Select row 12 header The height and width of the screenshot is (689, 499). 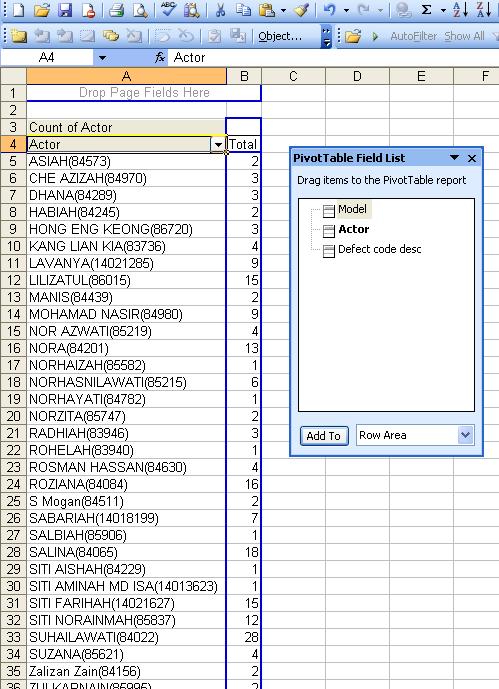point(14,280)
